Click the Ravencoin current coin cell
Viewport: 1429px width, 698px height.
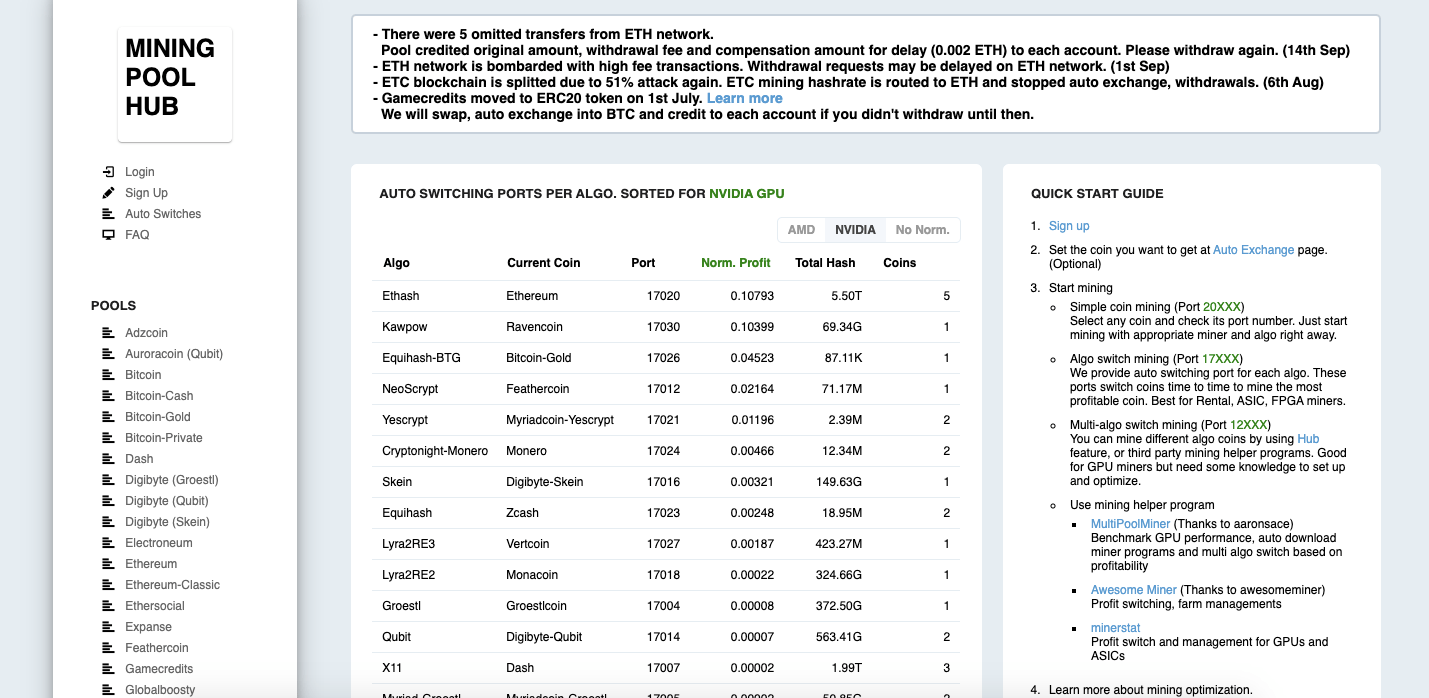pos(534,327)
